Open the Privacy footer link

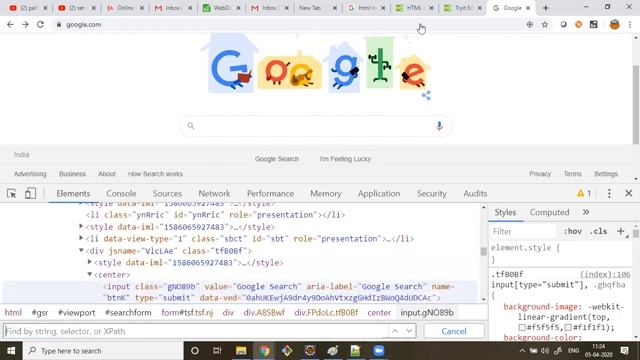pyautogui.click(x=540, y=174)
